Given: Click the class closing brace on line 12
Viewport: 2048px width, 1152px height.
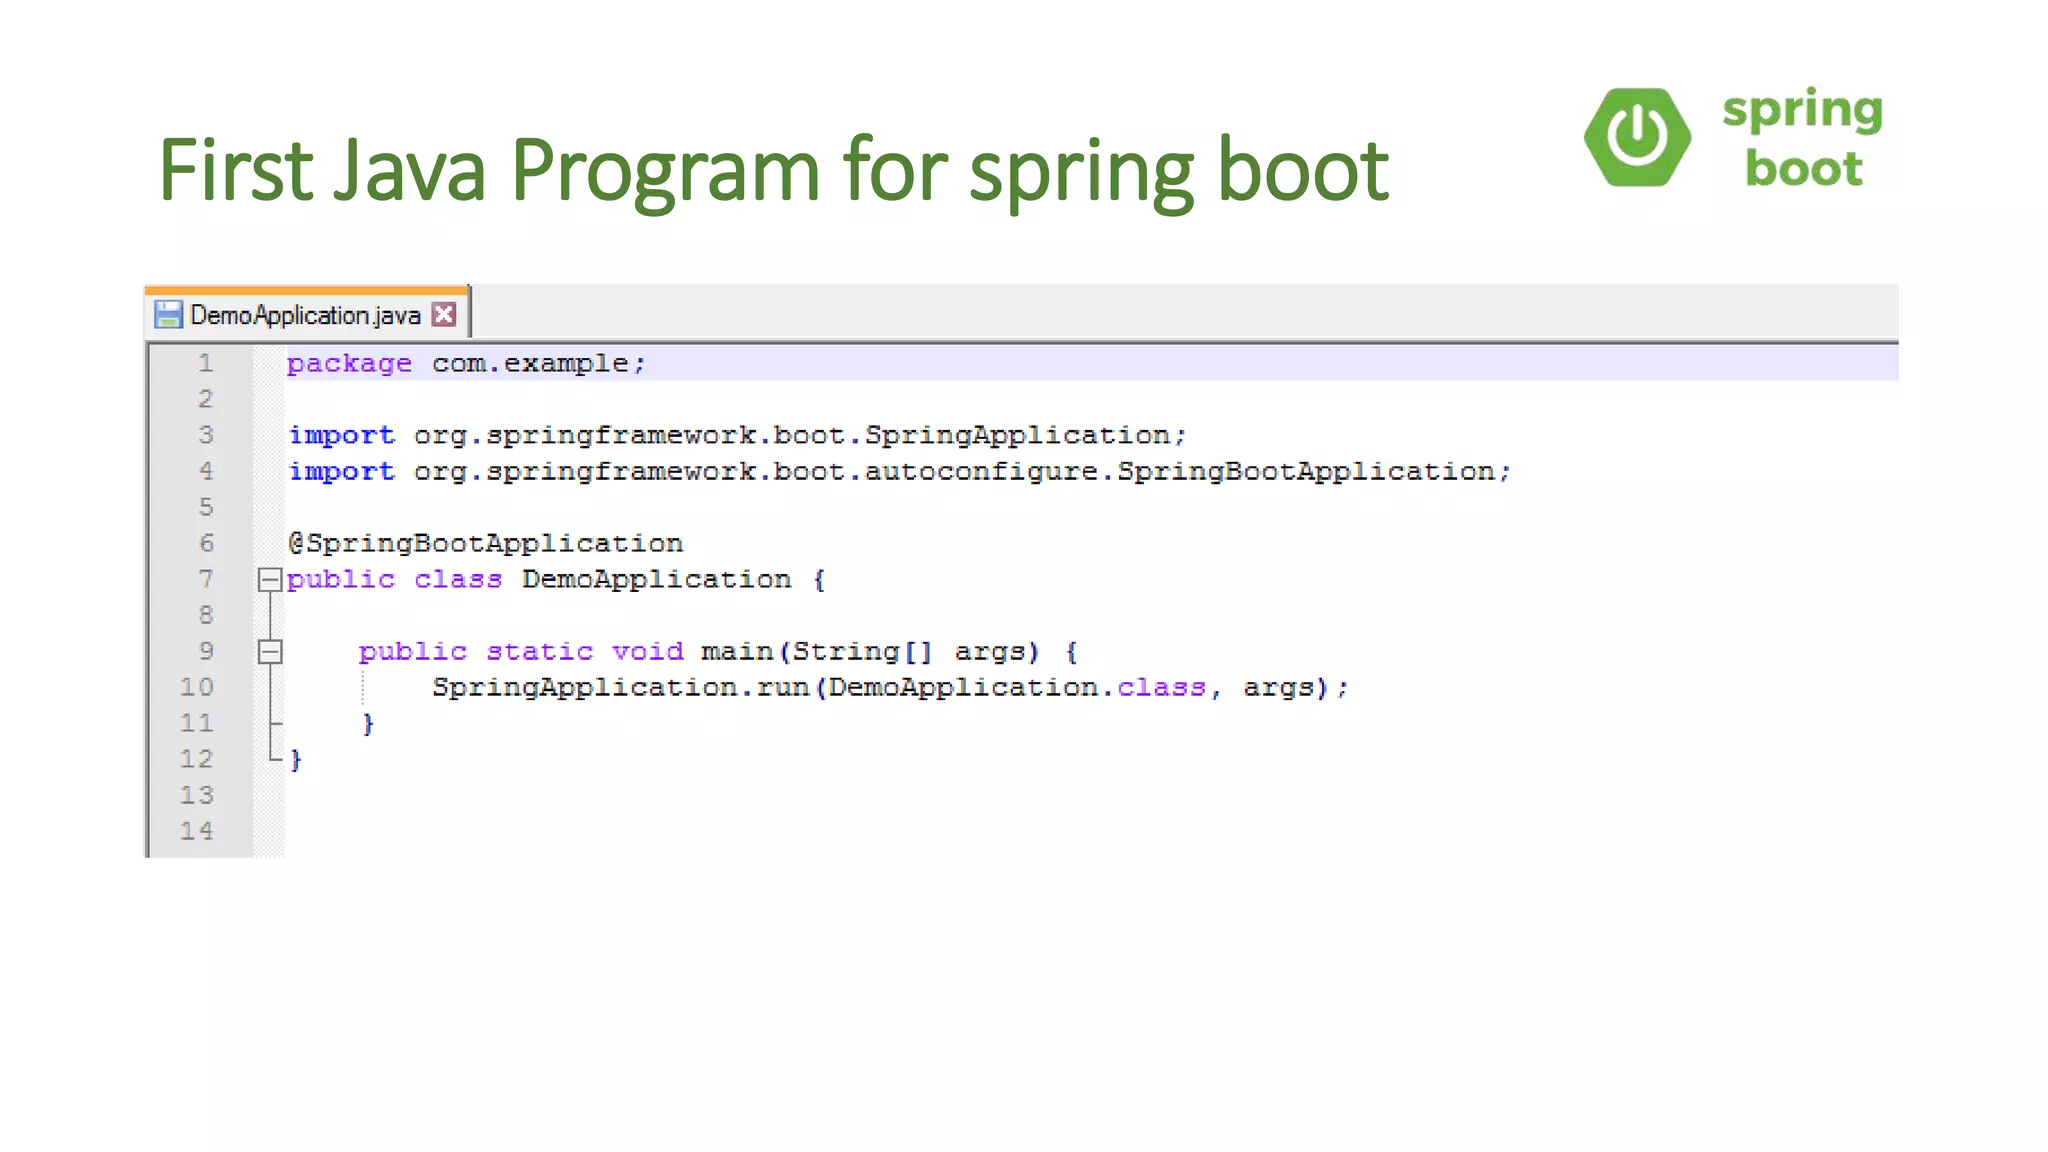Looking at the screenshot, I should coord(296,760).
